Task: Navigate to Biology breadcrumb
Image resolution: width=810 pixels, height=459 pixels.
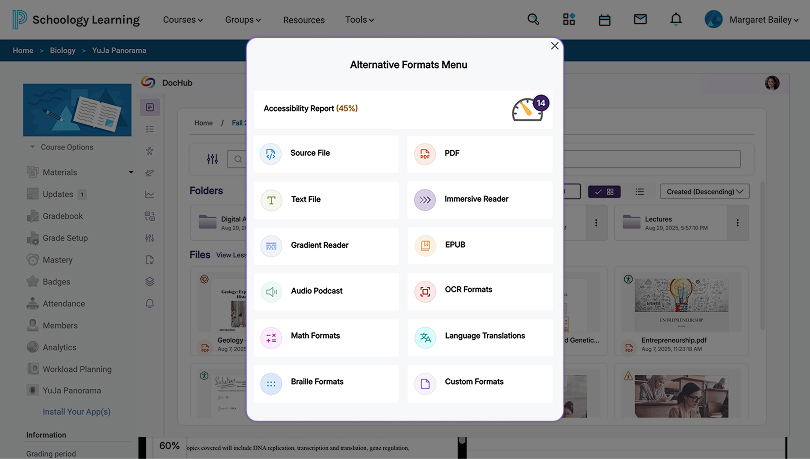Action: pos(63,51)
